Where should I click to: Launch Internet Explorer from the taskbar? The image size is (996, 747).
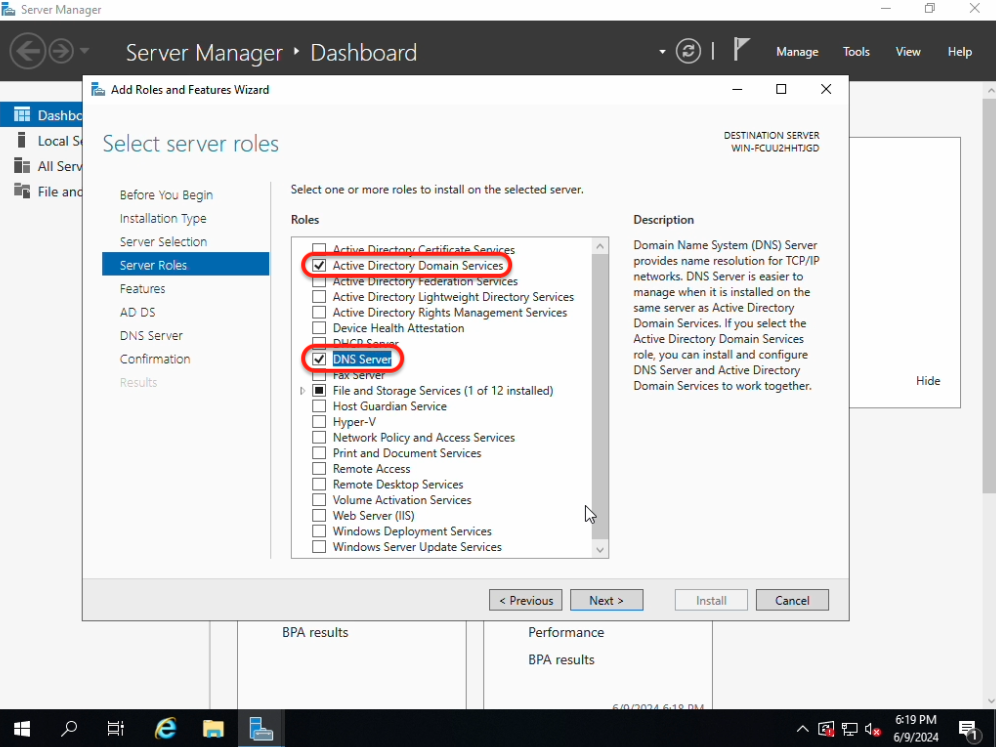(x=166, y=728)
